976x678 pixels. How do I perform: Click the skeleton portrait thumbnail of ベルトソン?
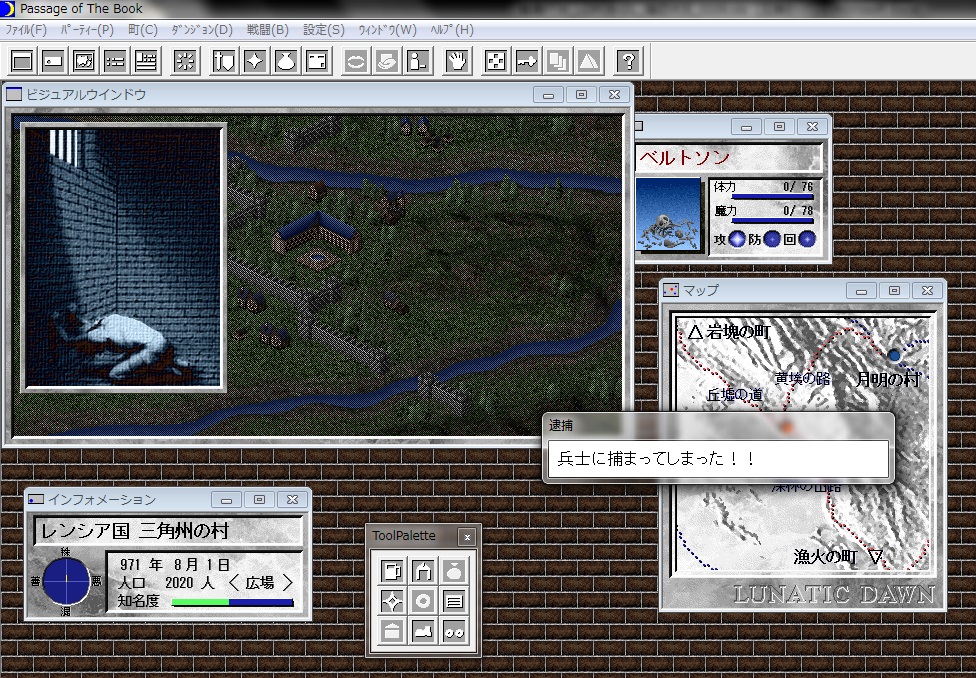(670, 215)
